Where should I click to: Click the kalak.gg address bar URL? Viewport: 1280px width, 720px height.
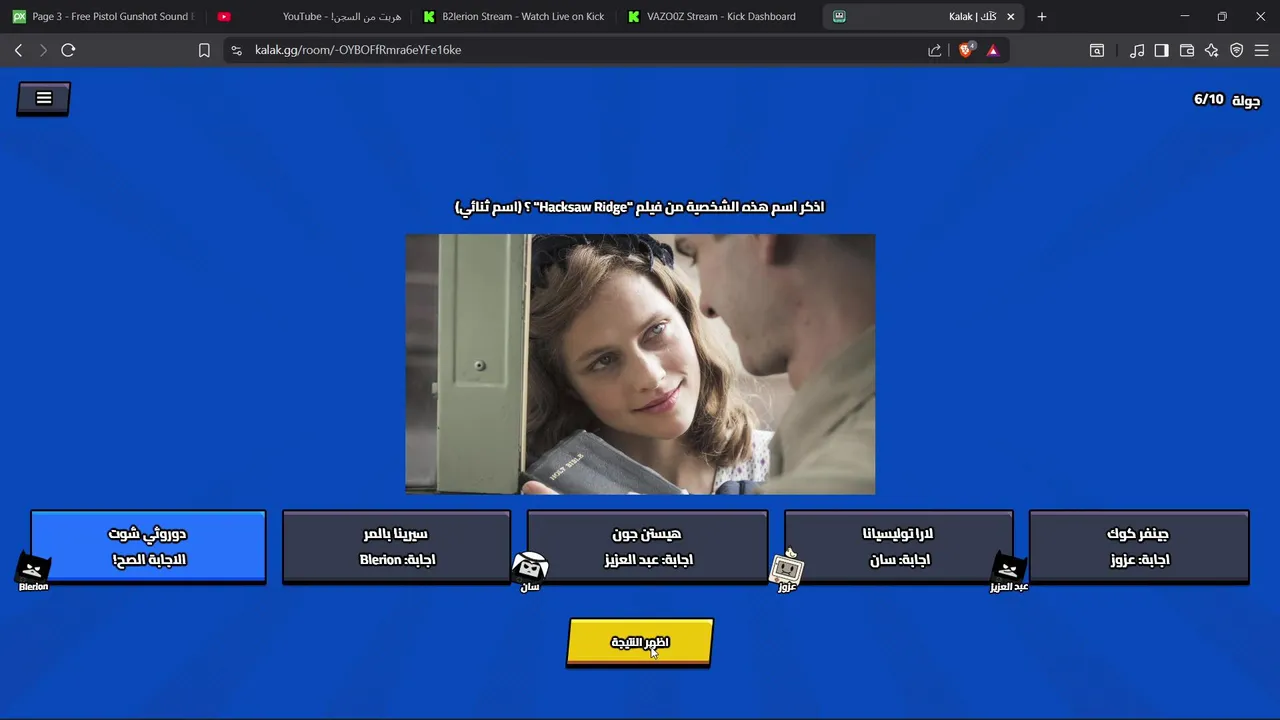pyautogui.click(x=358, y=50)
